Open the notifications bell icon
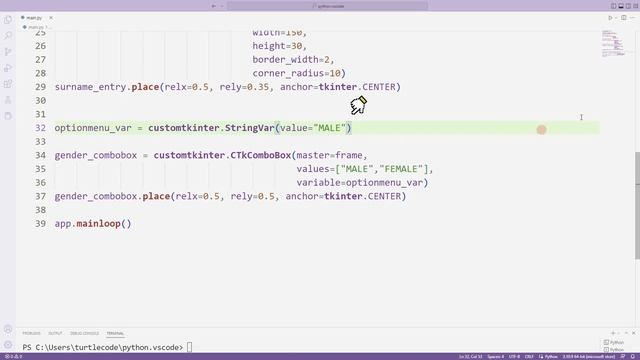Image resolution: width=640 pixels, height=360 pixels. pyautogui.click(x=633, y=357)
